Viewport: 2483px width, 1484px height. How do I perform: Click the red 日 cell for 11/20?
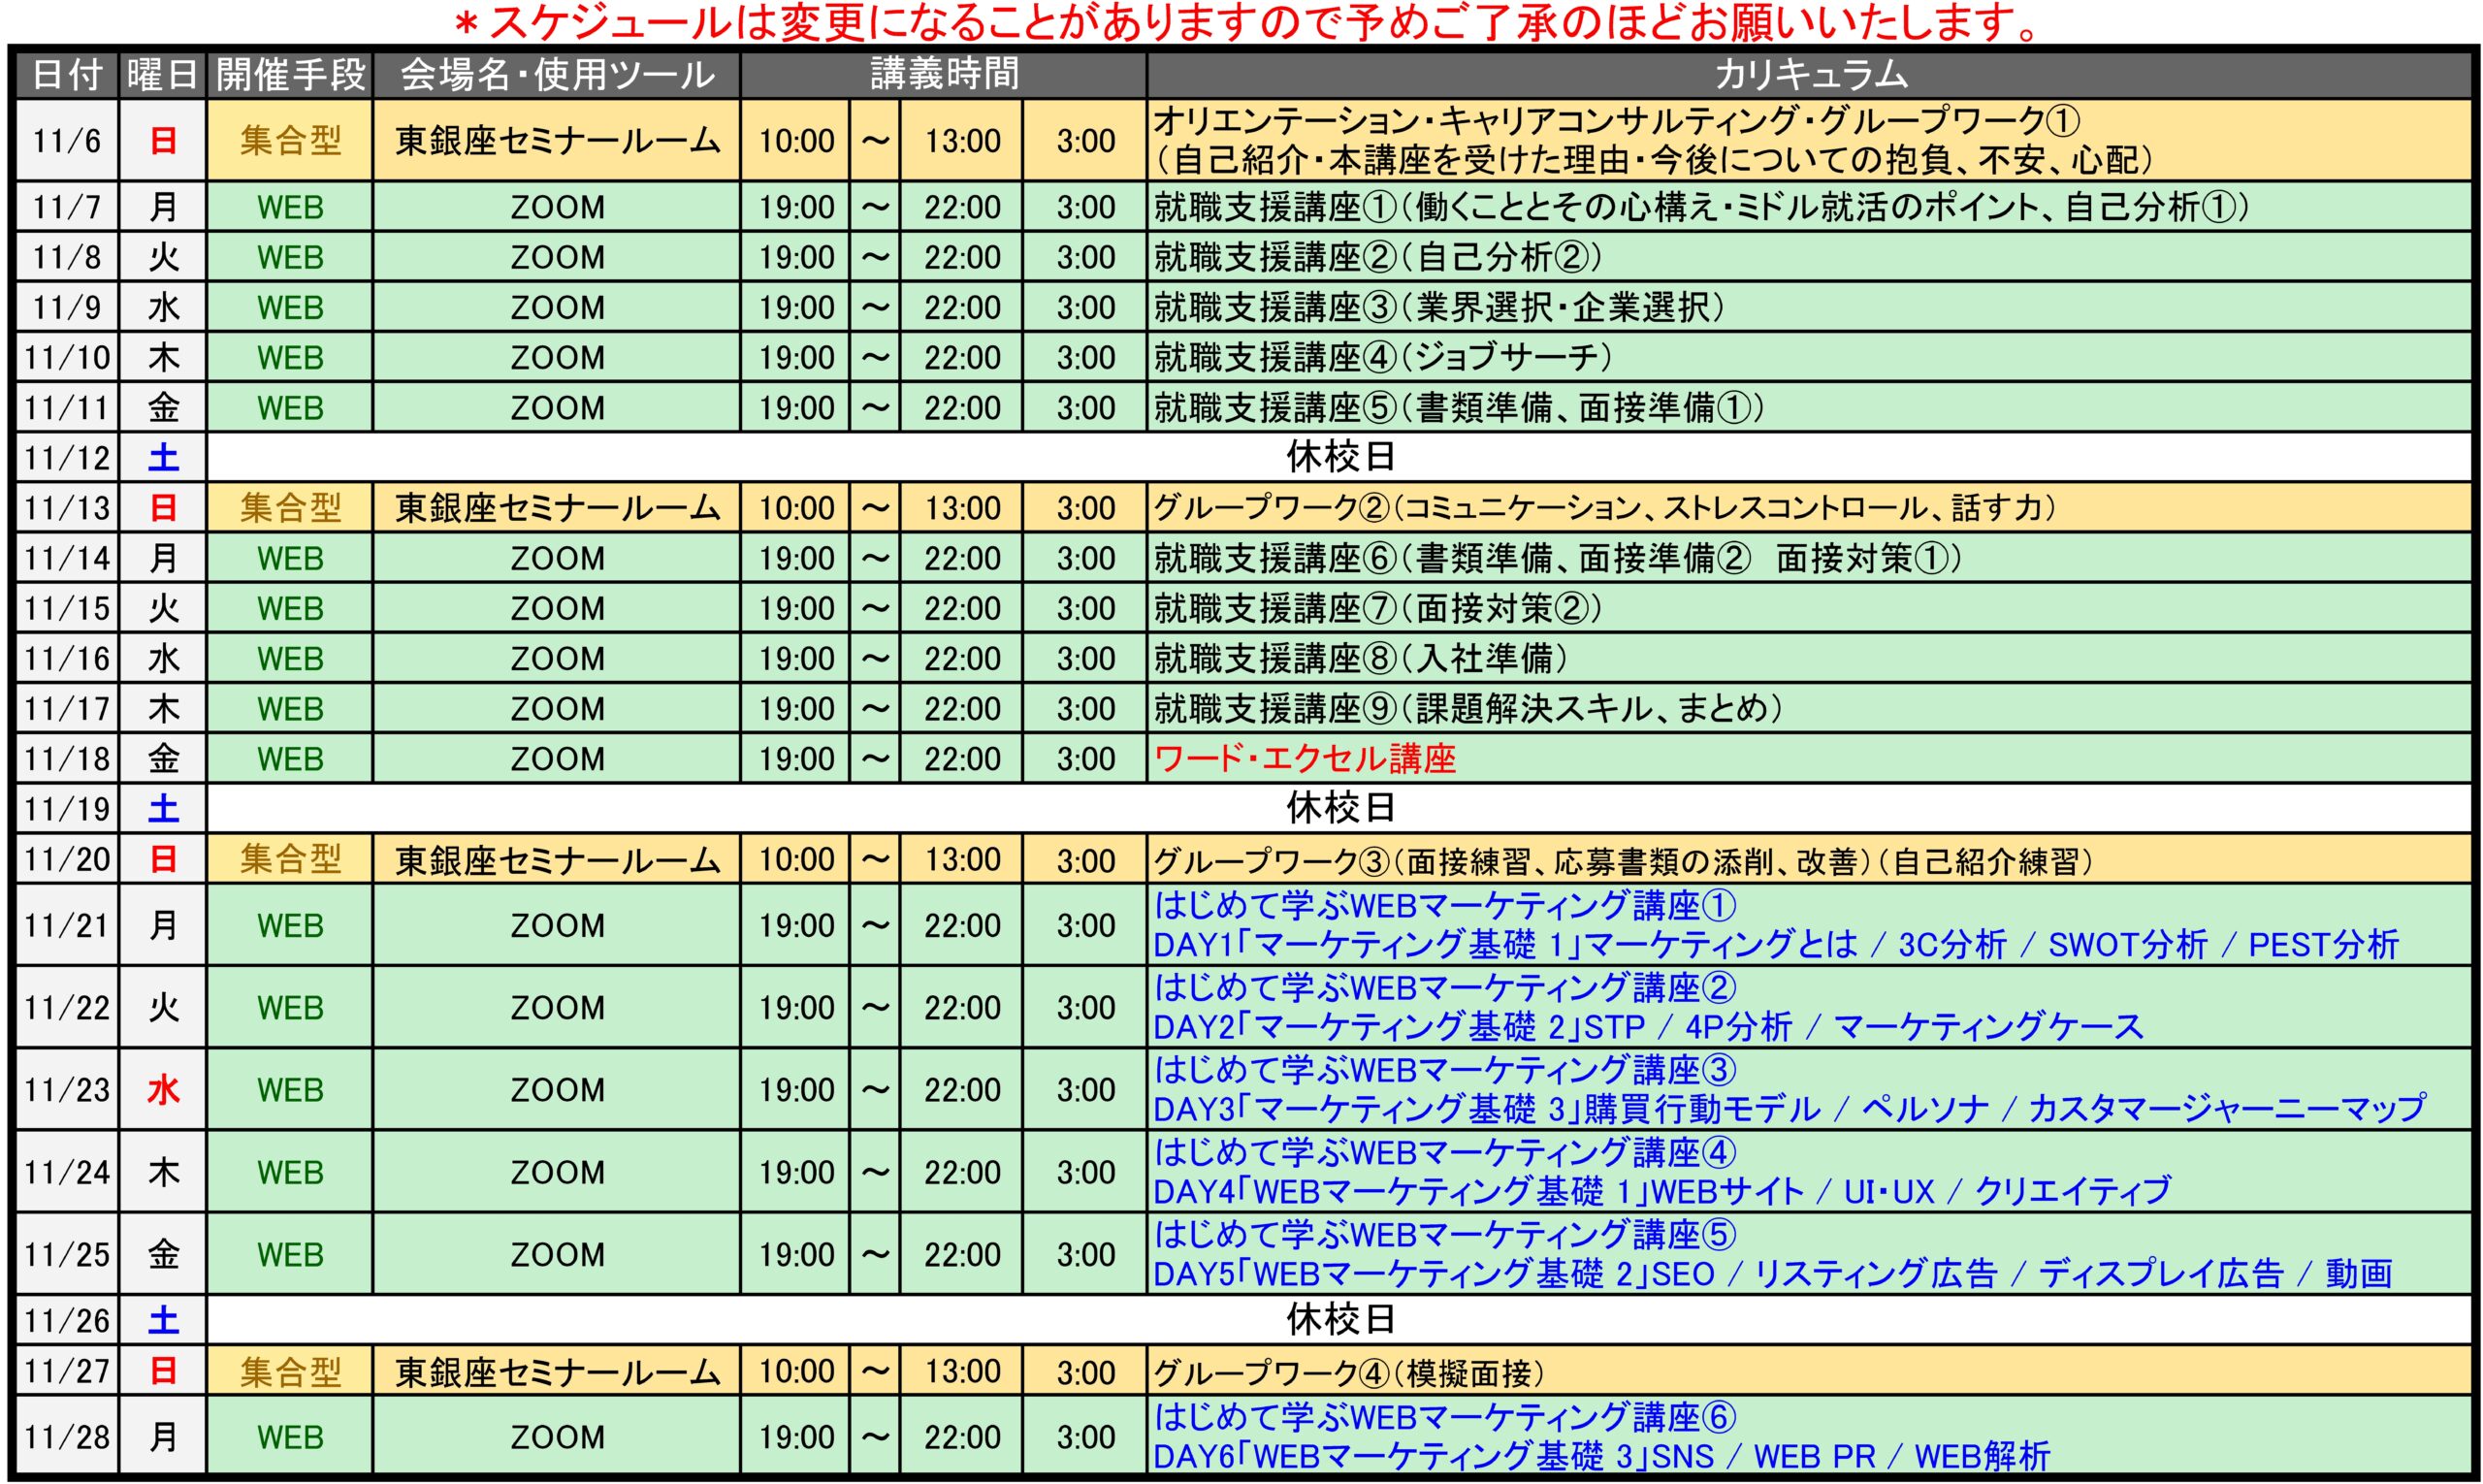(163, 859)
